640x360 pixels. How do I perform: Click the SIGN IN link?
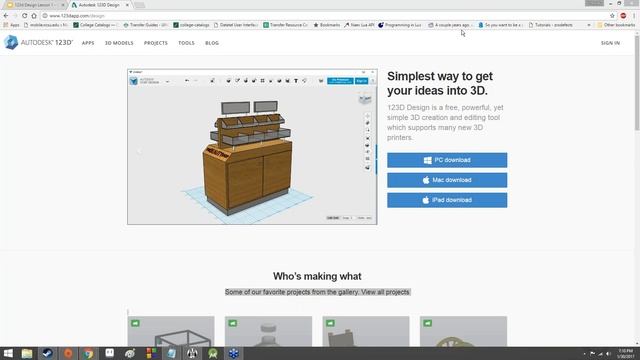[x=610, y=43]
